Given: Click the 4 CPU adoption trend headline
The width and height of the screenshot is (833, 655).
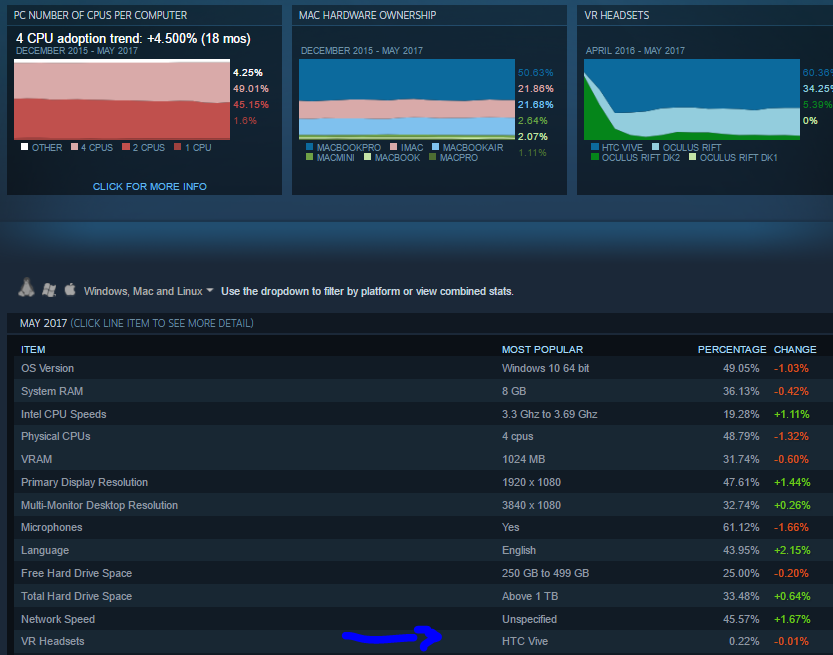Looking at the screenshot, I should pos(133,38).
